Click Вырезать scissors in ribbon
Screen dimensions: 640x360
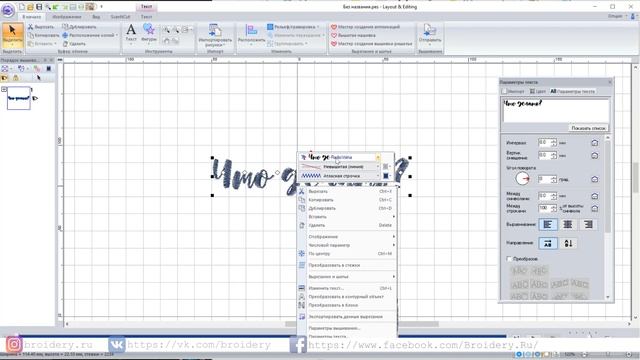40,27
